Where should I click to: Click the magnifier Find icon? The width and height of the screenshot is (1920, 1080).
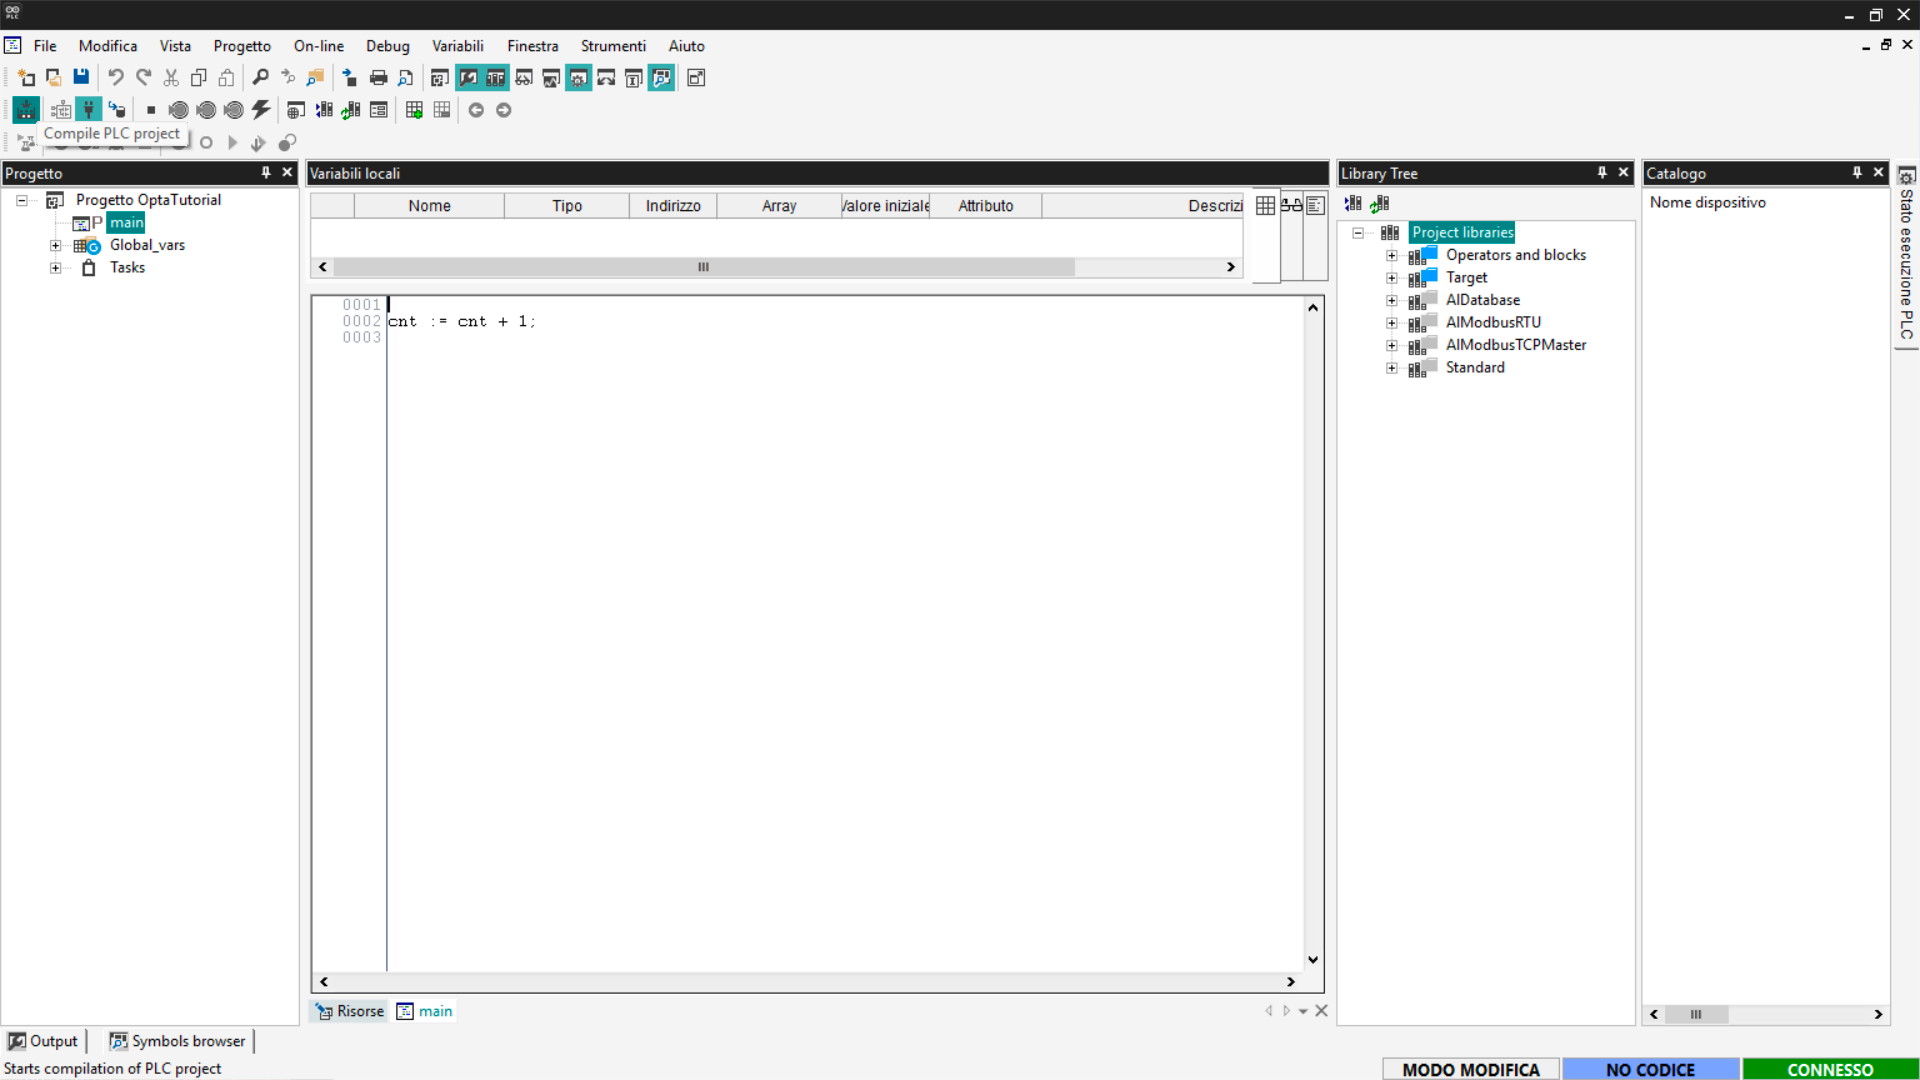click(260, 78)
